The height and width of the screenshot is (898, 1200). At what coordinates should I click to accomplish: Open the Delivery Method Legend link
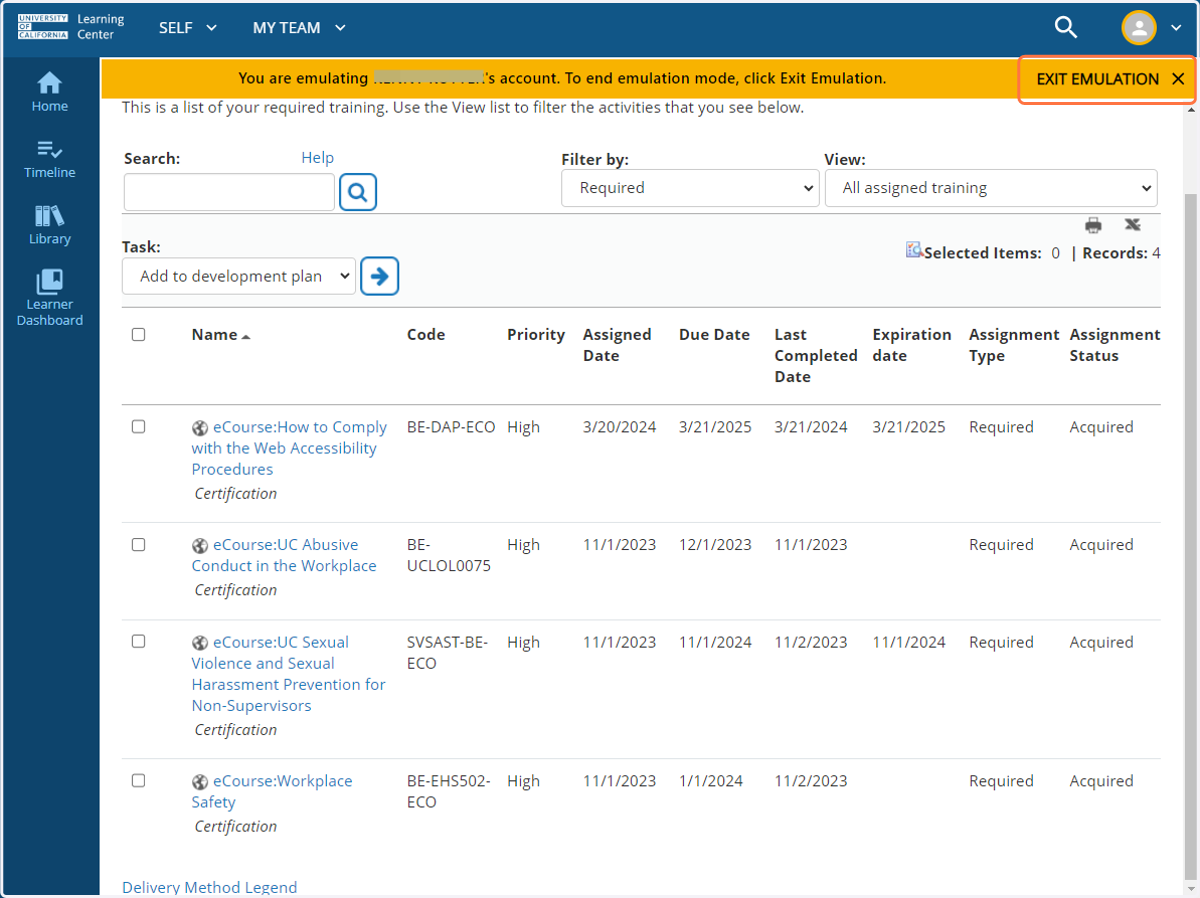[209, 888]
